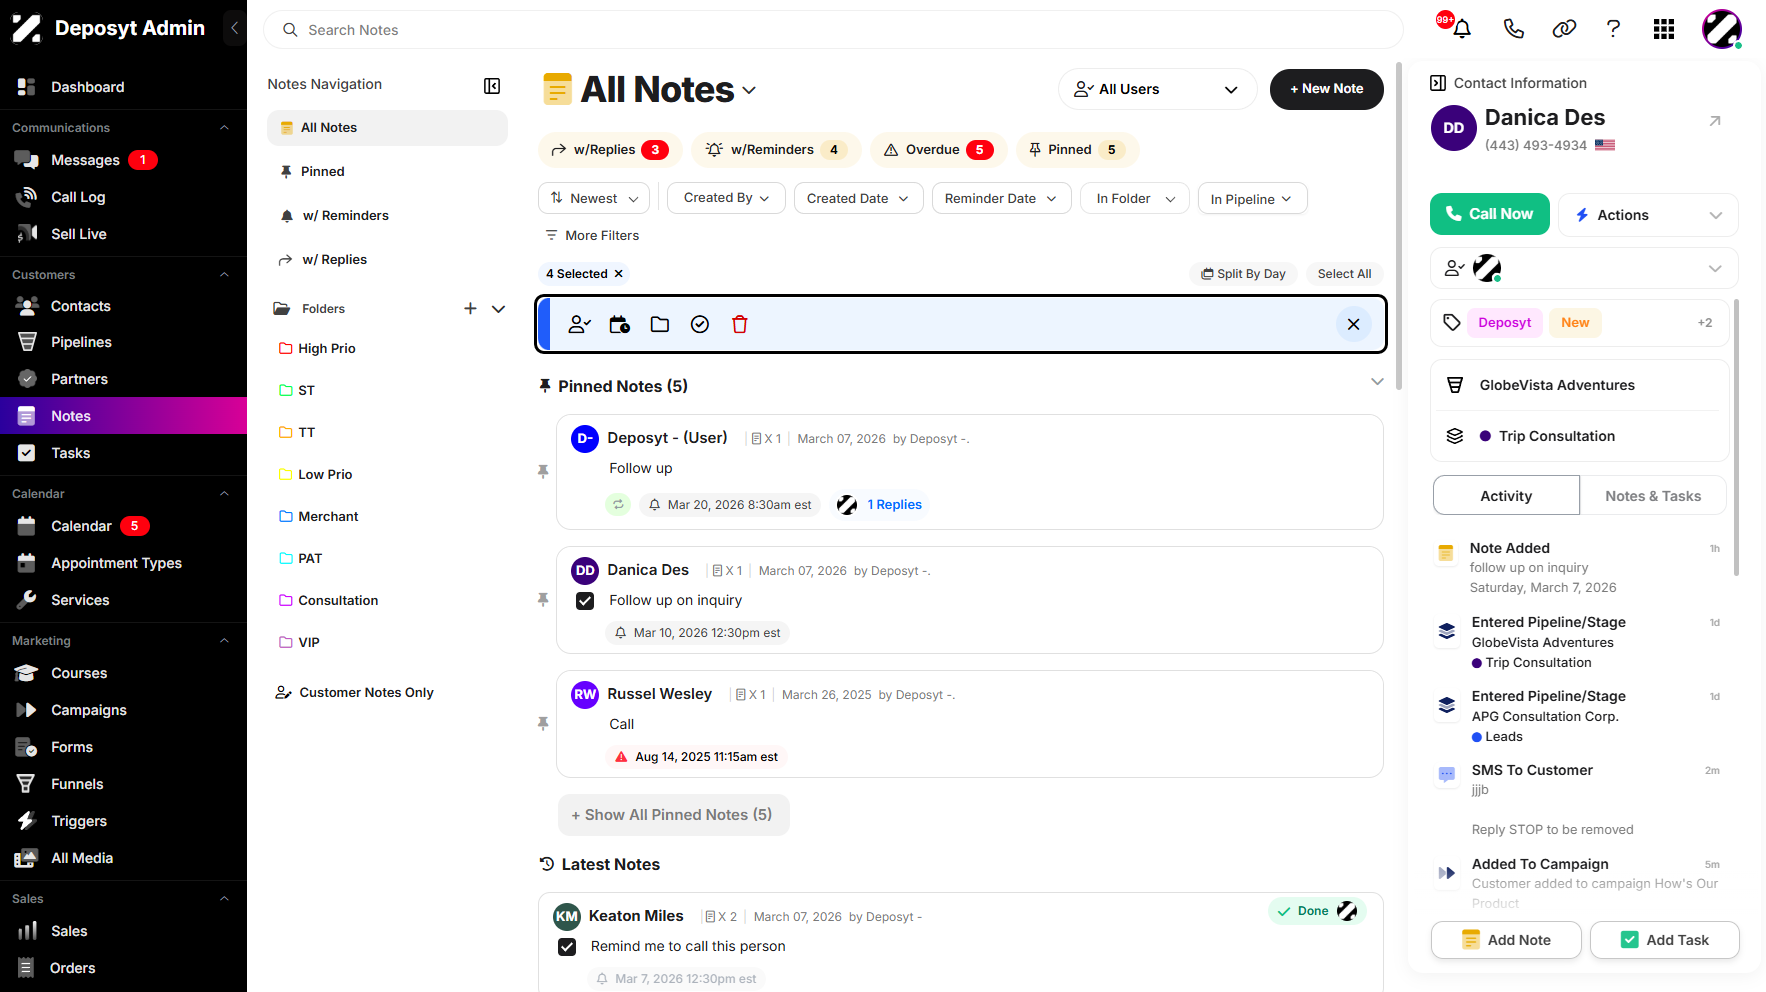Open the High Prio folder
The width and height of the screenshot is (1766, 992).
327,349
